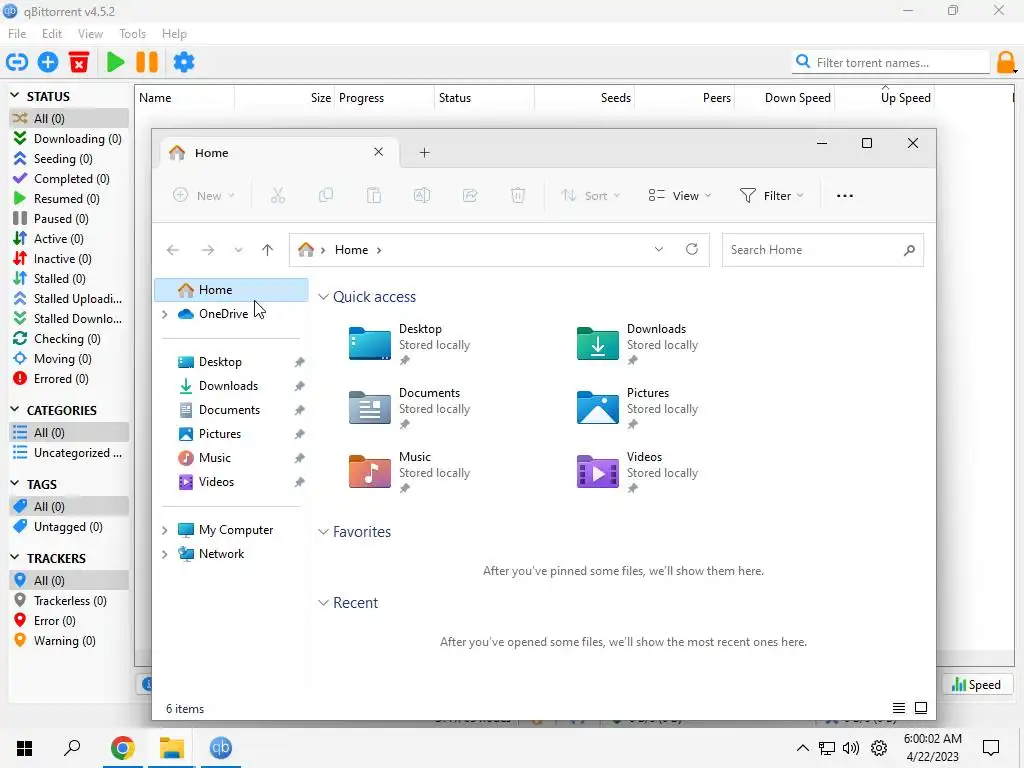This screenshot has height=768, width=1024.
Task: Click the Up one level arrow
Action: pyautogui.click(x=267, y=250)
